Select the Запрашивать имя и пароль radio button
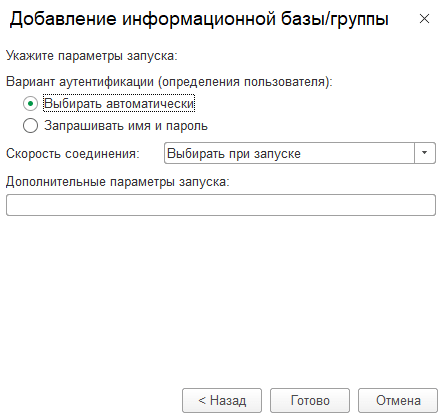This screenshot has width=442, height=418. point(30,126)
